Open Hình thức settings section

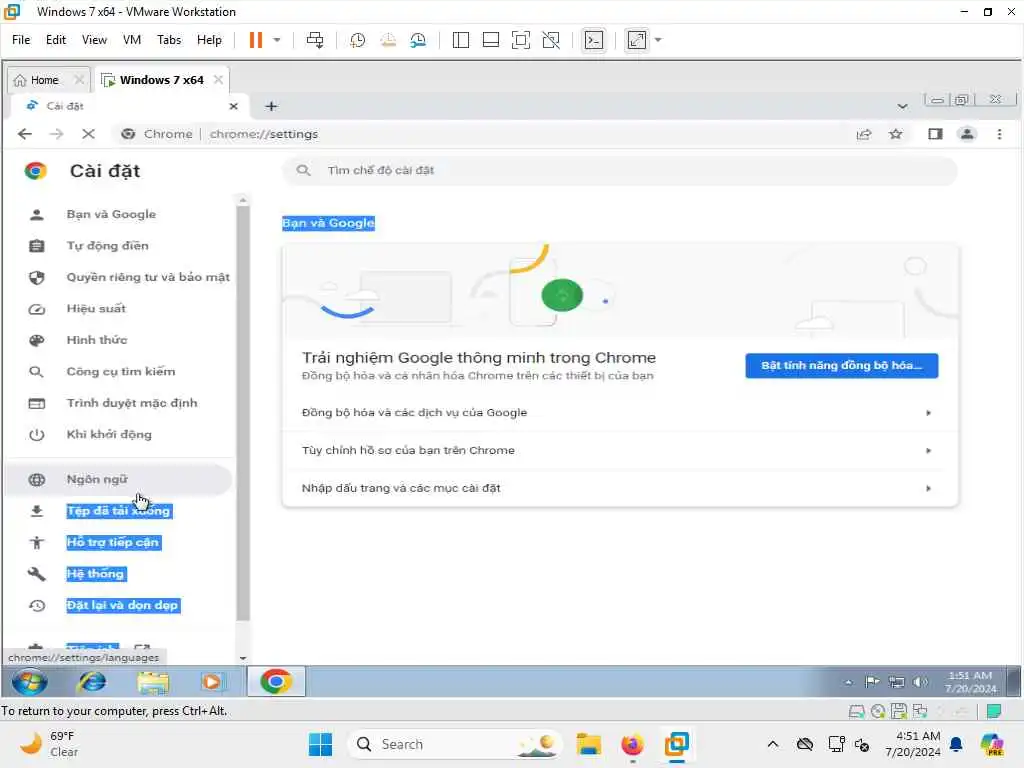click(119, 340)
